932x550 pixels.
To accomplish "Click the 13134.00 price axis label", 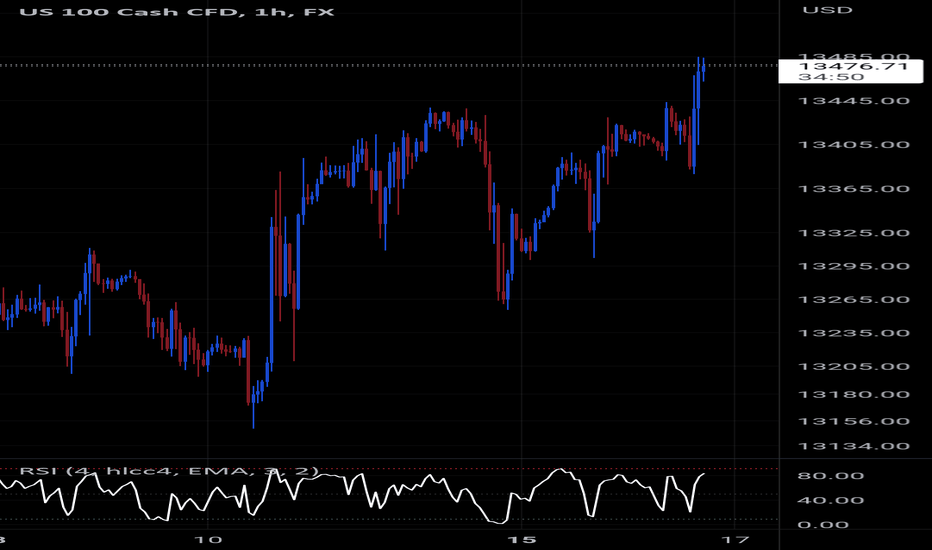I will point(854,447).
